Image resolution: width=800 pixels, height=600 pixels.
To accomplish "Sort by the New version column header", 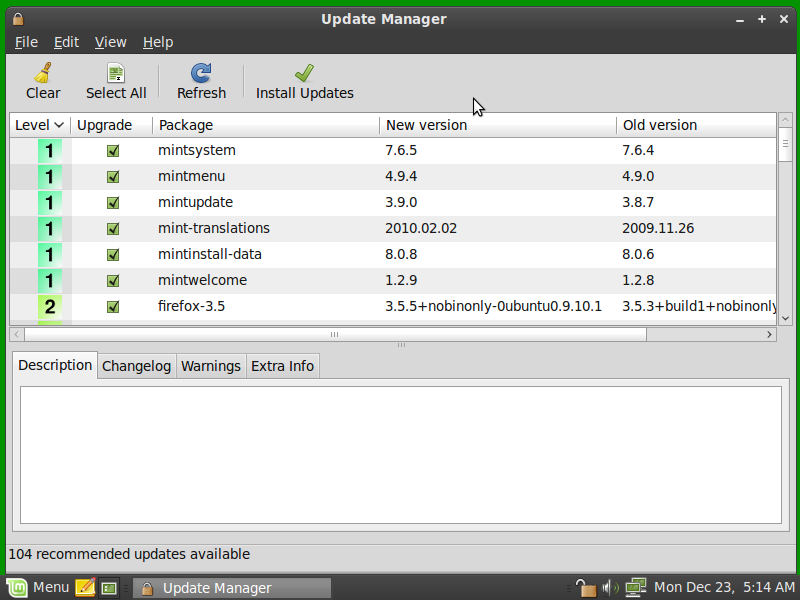I will [x=498, y=125].
